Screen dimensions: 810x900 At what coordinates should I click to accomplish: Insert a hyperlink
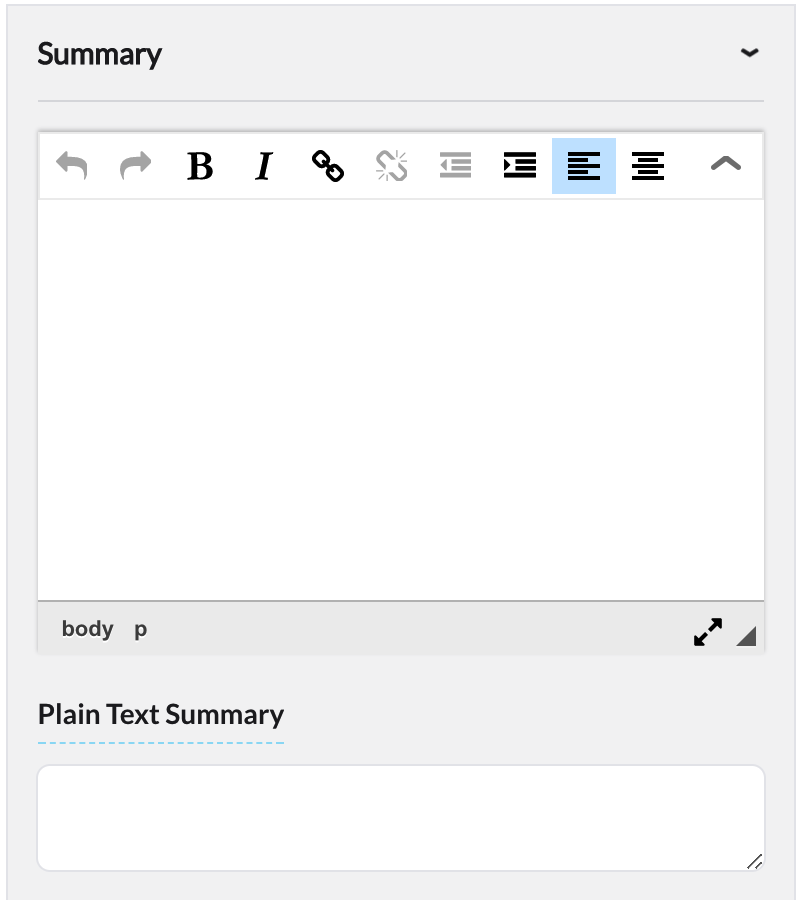(327, 166)
